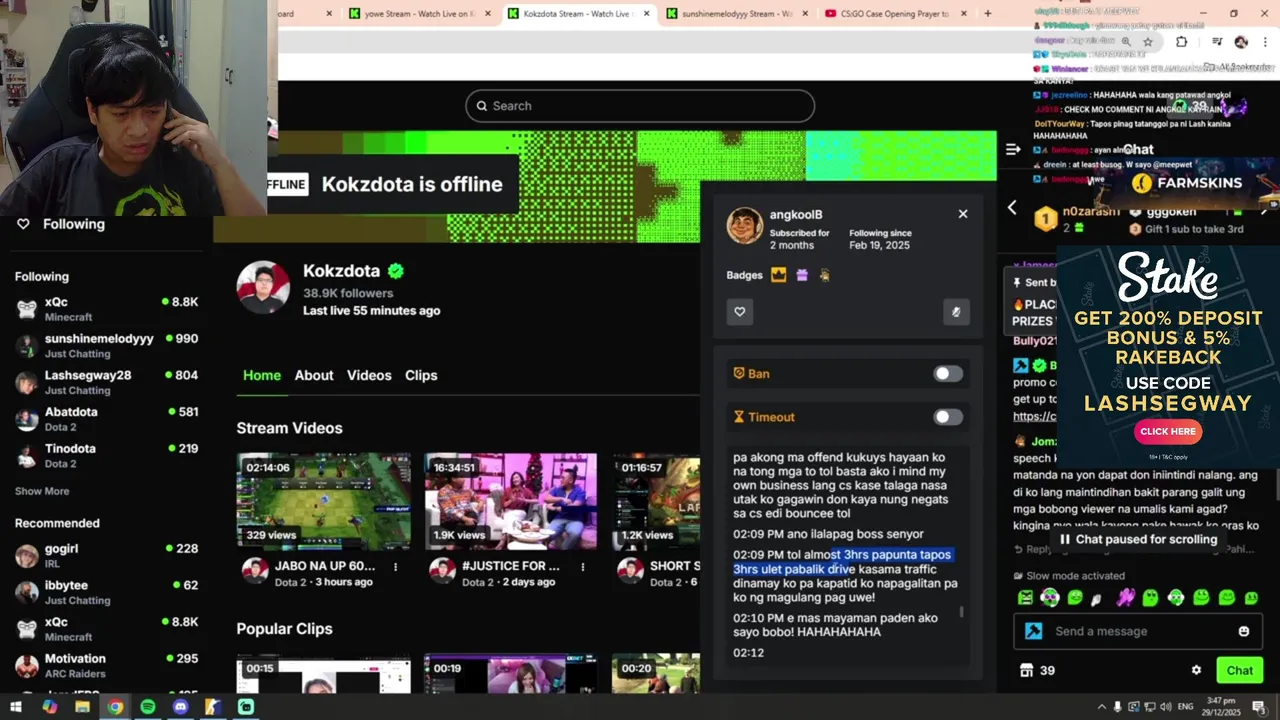
Task: Open the taskbar clock 3:47 pm
Action: pos(1223,707)
